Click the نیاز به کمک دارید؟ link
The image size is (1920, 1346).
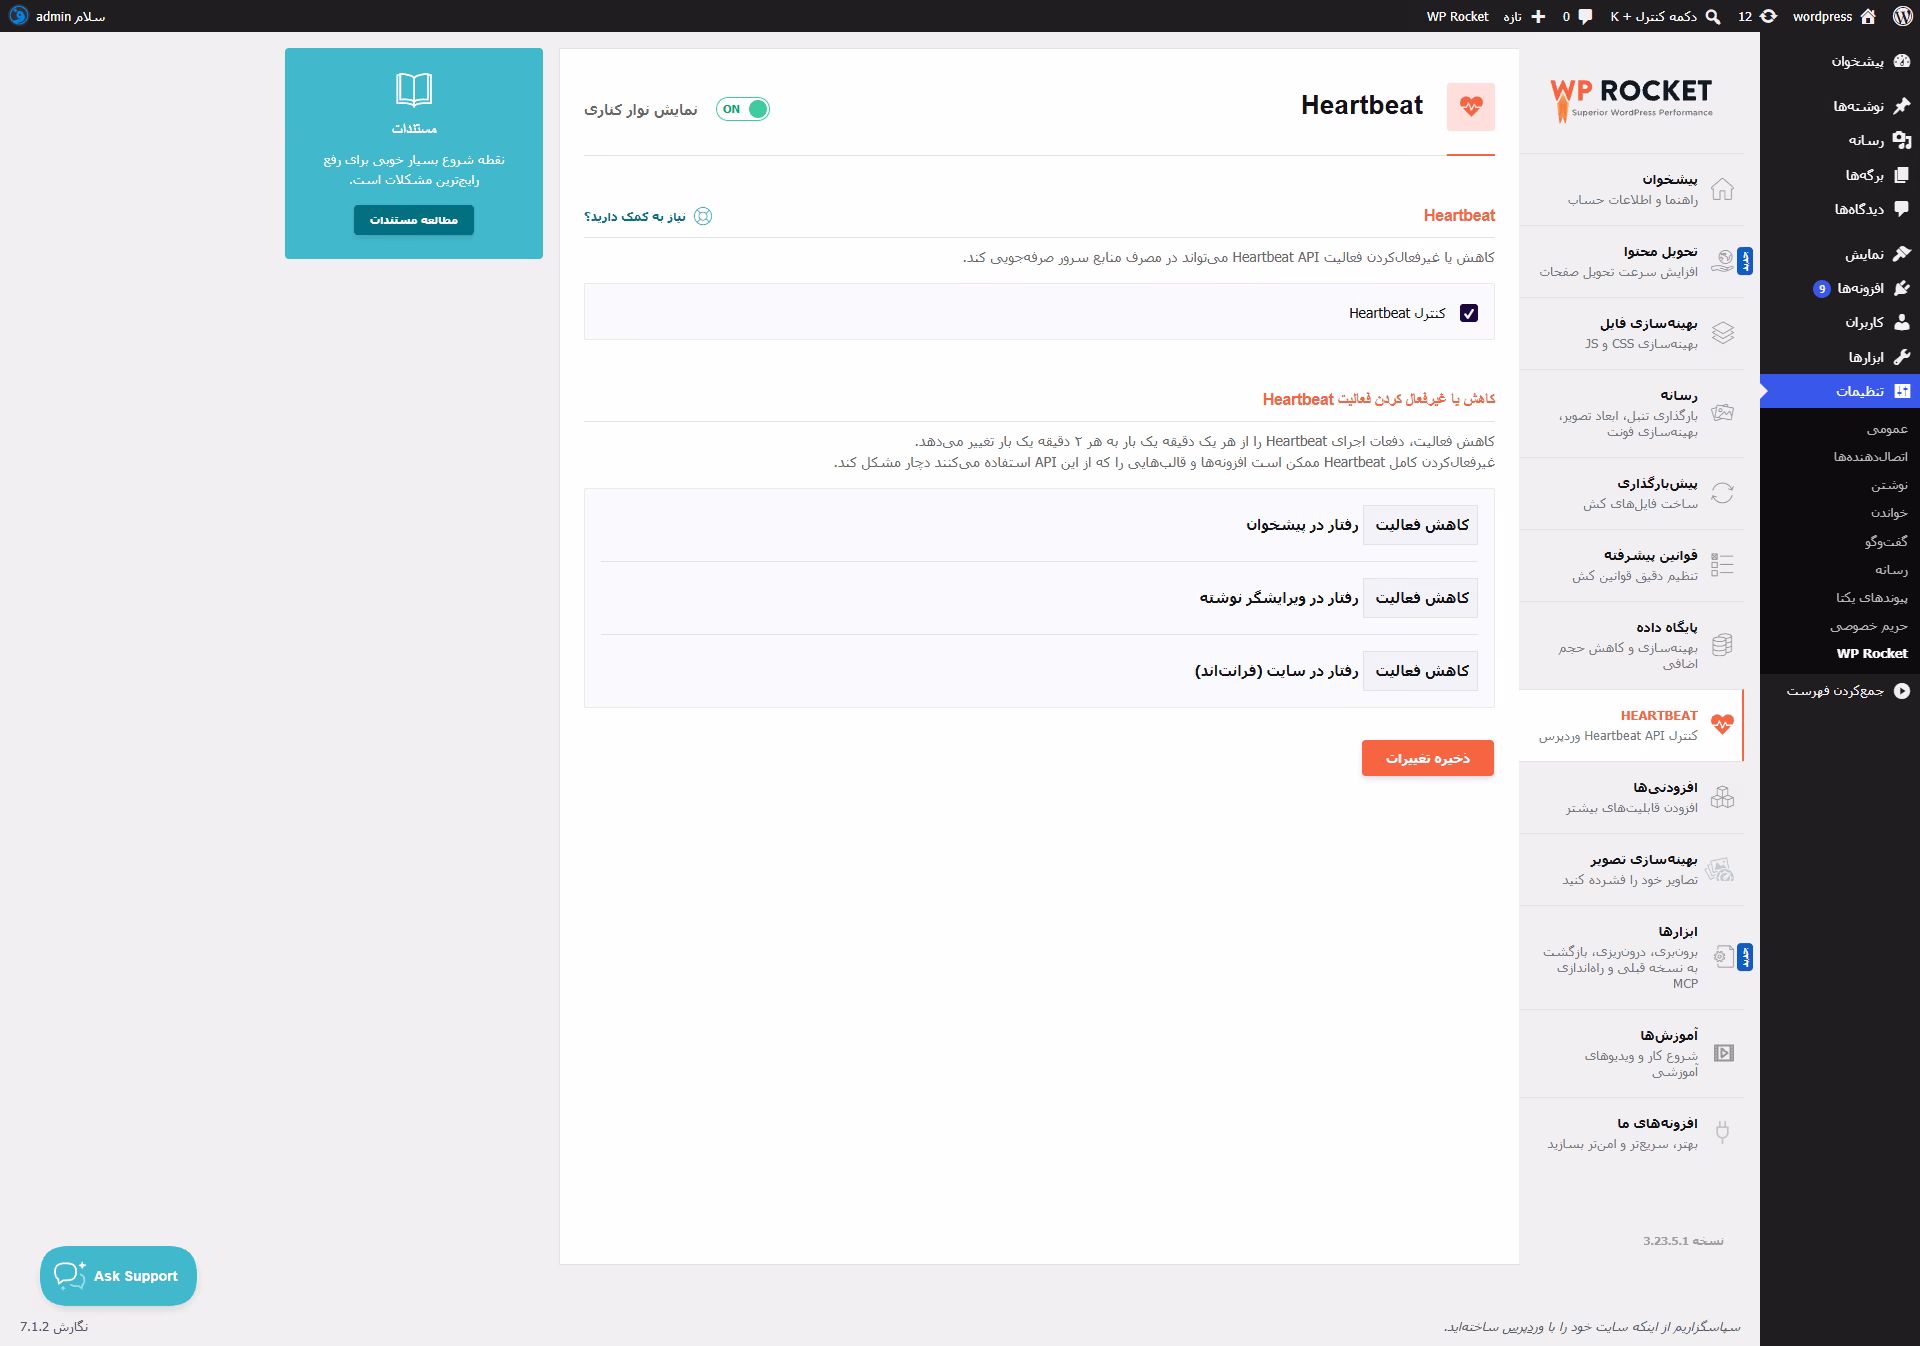coord(635,216)
